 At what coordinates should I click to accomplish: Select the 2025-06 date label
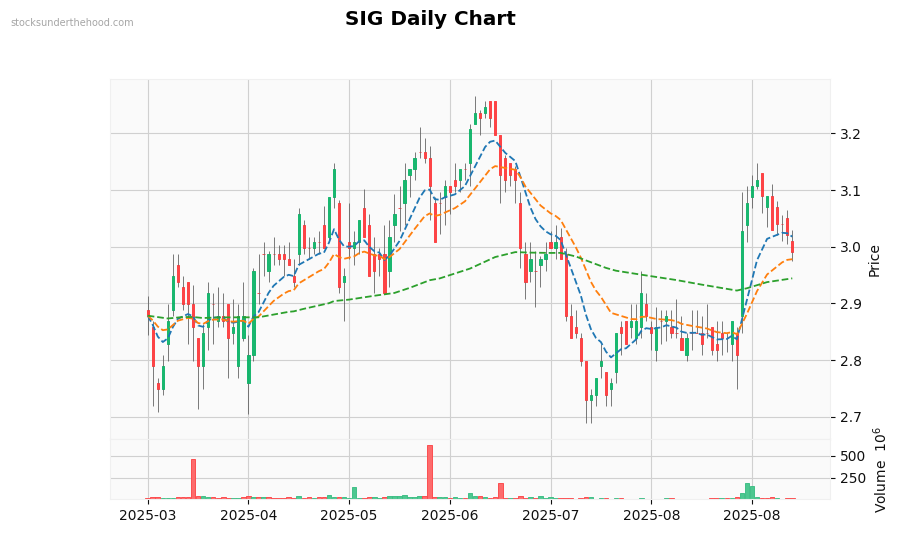(x=450, y=515)
